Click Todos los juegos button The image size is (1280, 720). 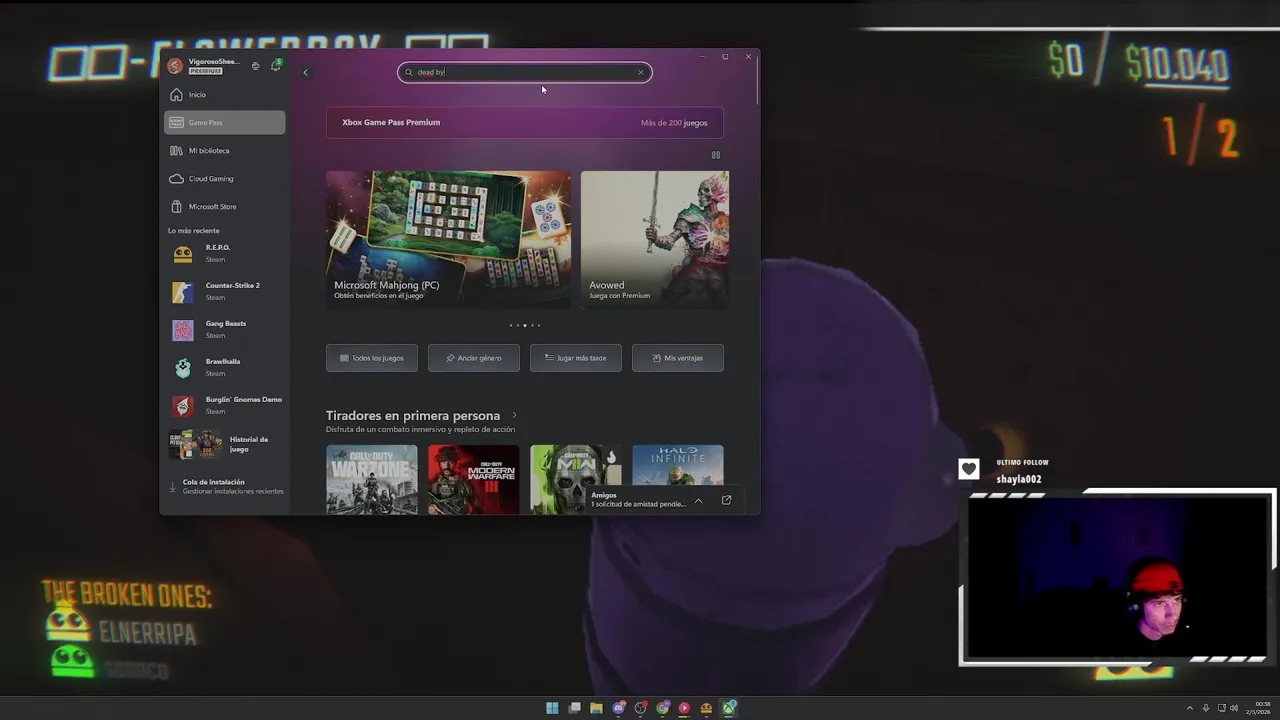372,358
